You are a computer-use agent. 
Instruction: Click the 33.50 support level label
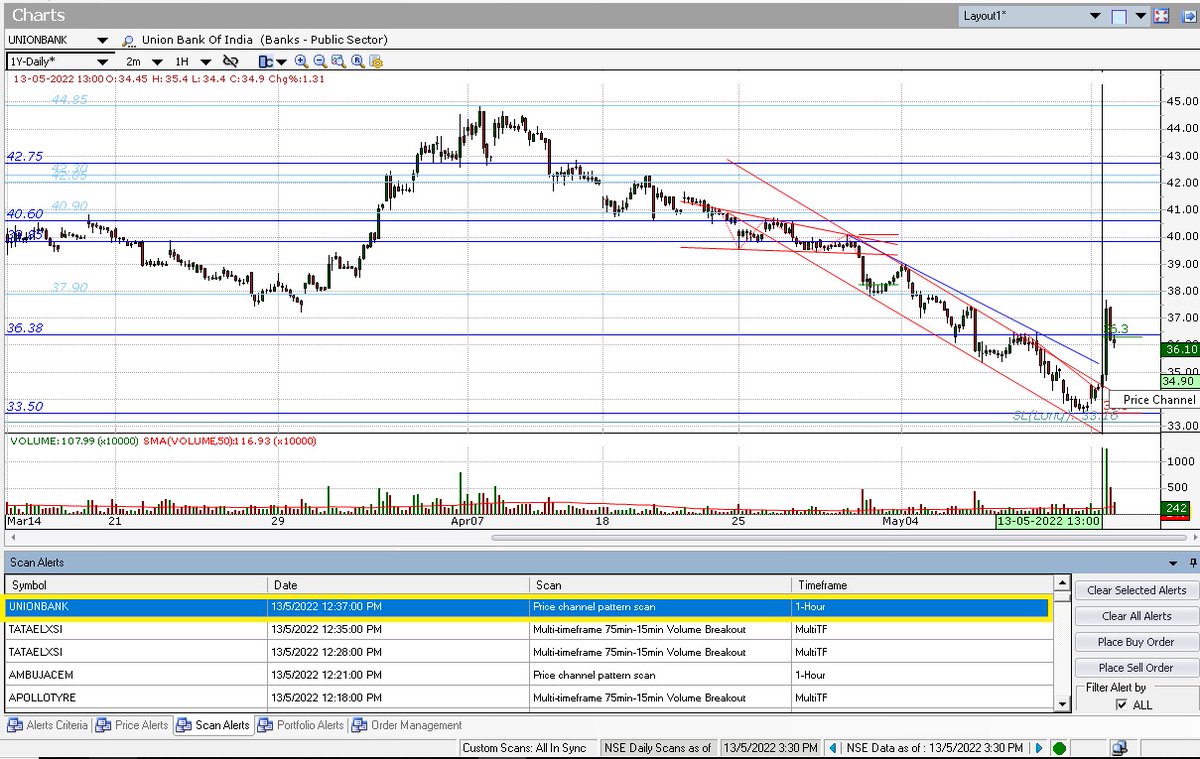(24, 406)
